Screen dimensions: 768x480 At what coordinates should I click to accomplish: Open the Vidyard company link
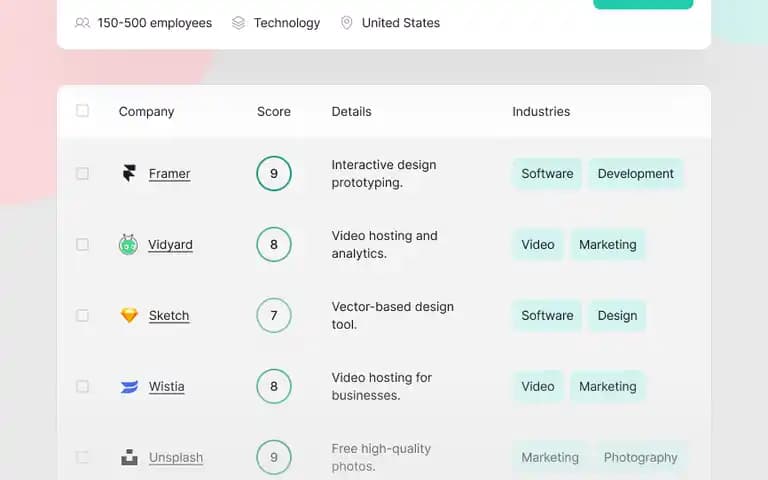[170, 245]
